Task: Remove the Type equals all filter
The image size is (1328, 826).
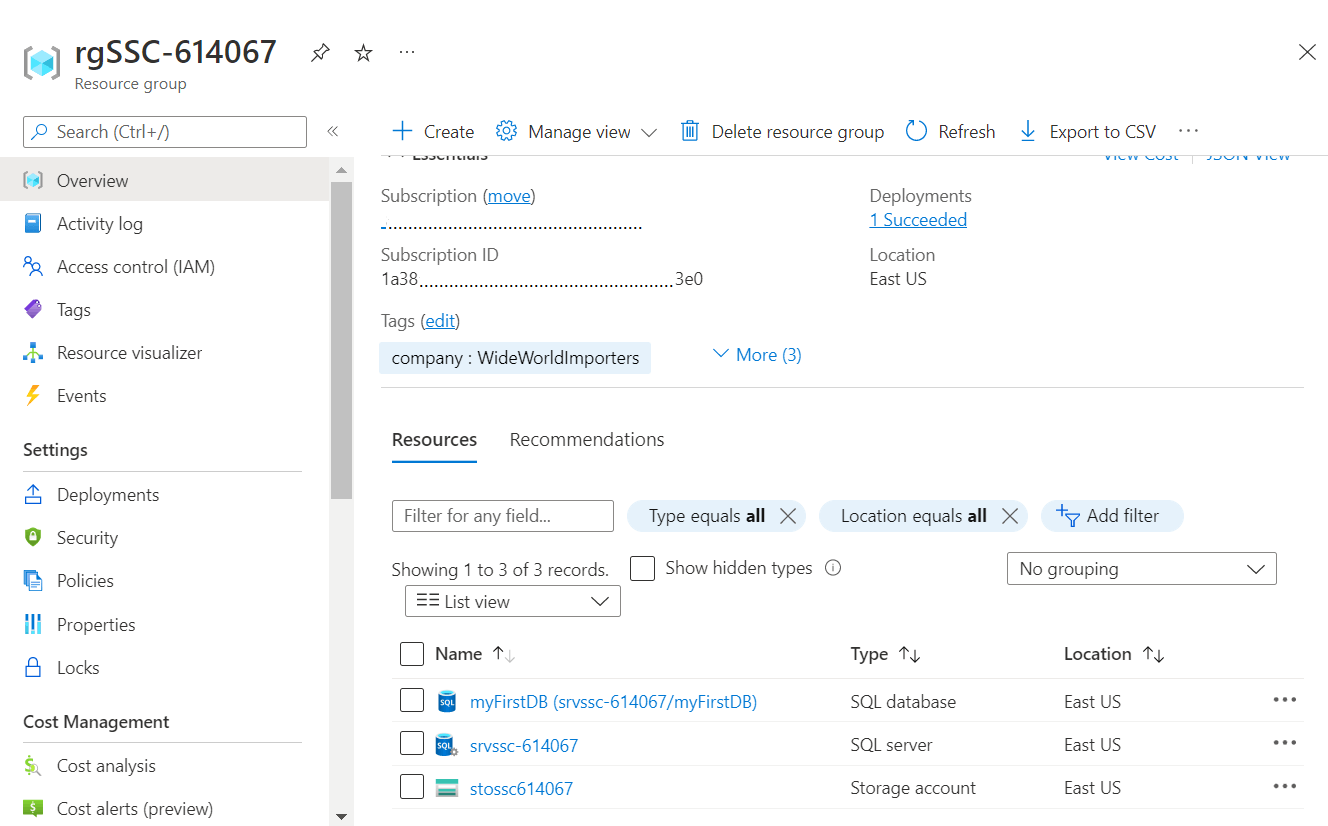Action: click(788, 516)
